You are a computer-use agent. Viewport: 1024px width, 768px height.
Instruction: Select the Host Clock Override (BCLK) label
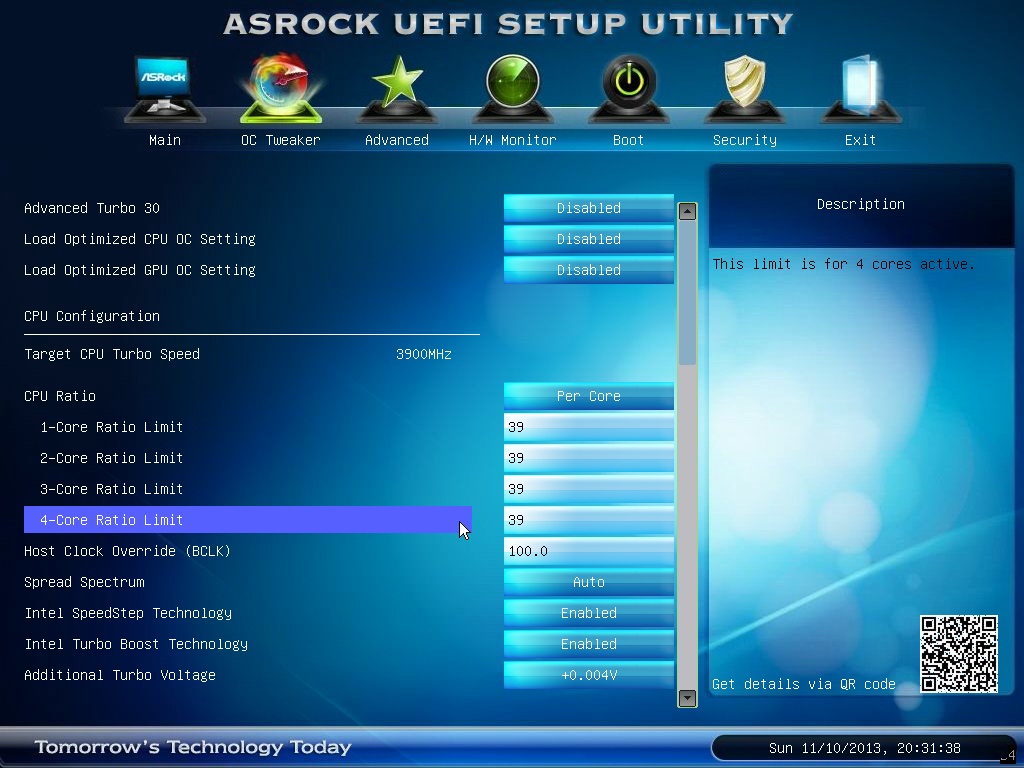(127, 551)
